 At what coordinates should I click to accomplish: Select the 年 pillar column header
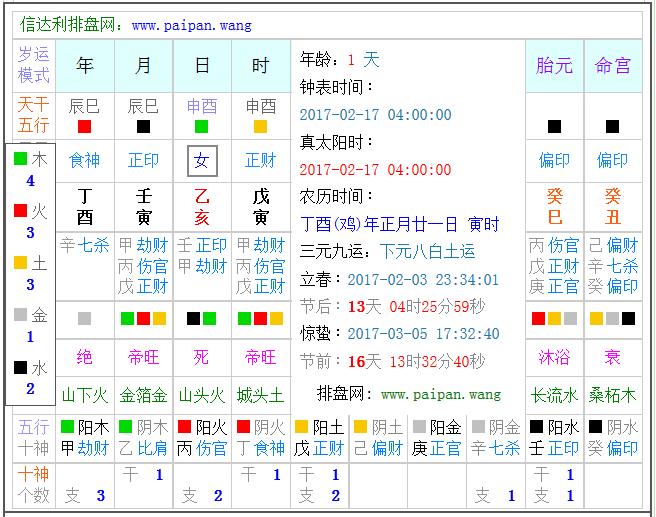pyautogui.click(x=85, y=66)
